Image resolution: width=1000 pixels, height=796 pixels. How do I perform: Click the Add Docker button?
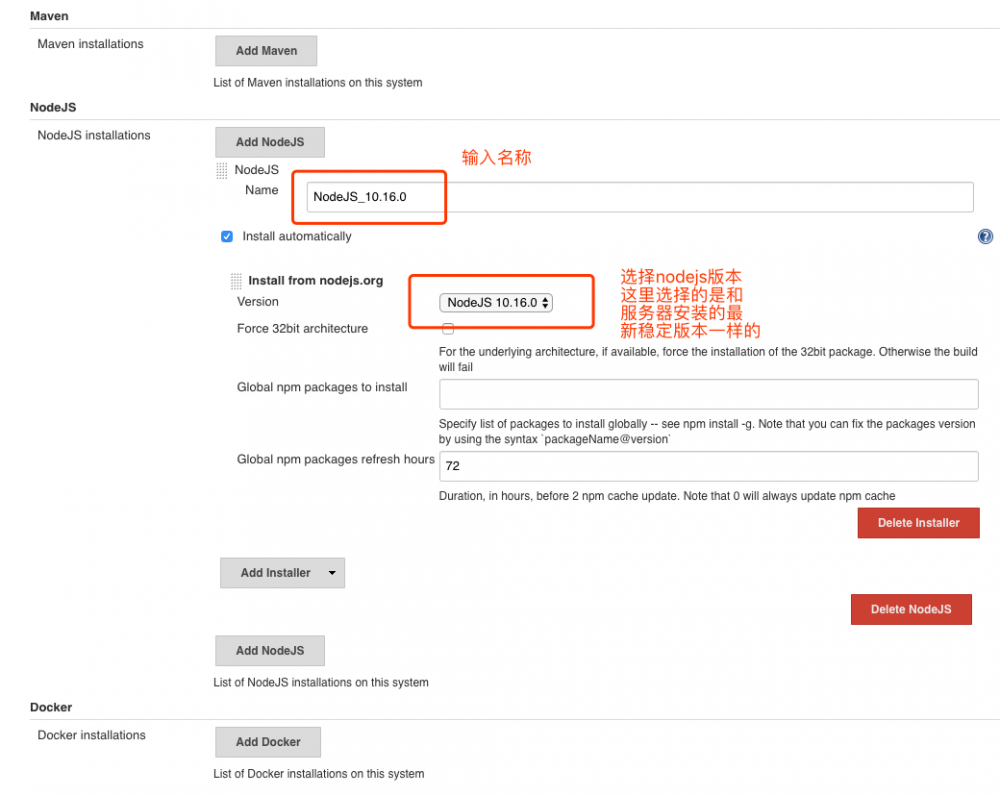click(267, 742)
